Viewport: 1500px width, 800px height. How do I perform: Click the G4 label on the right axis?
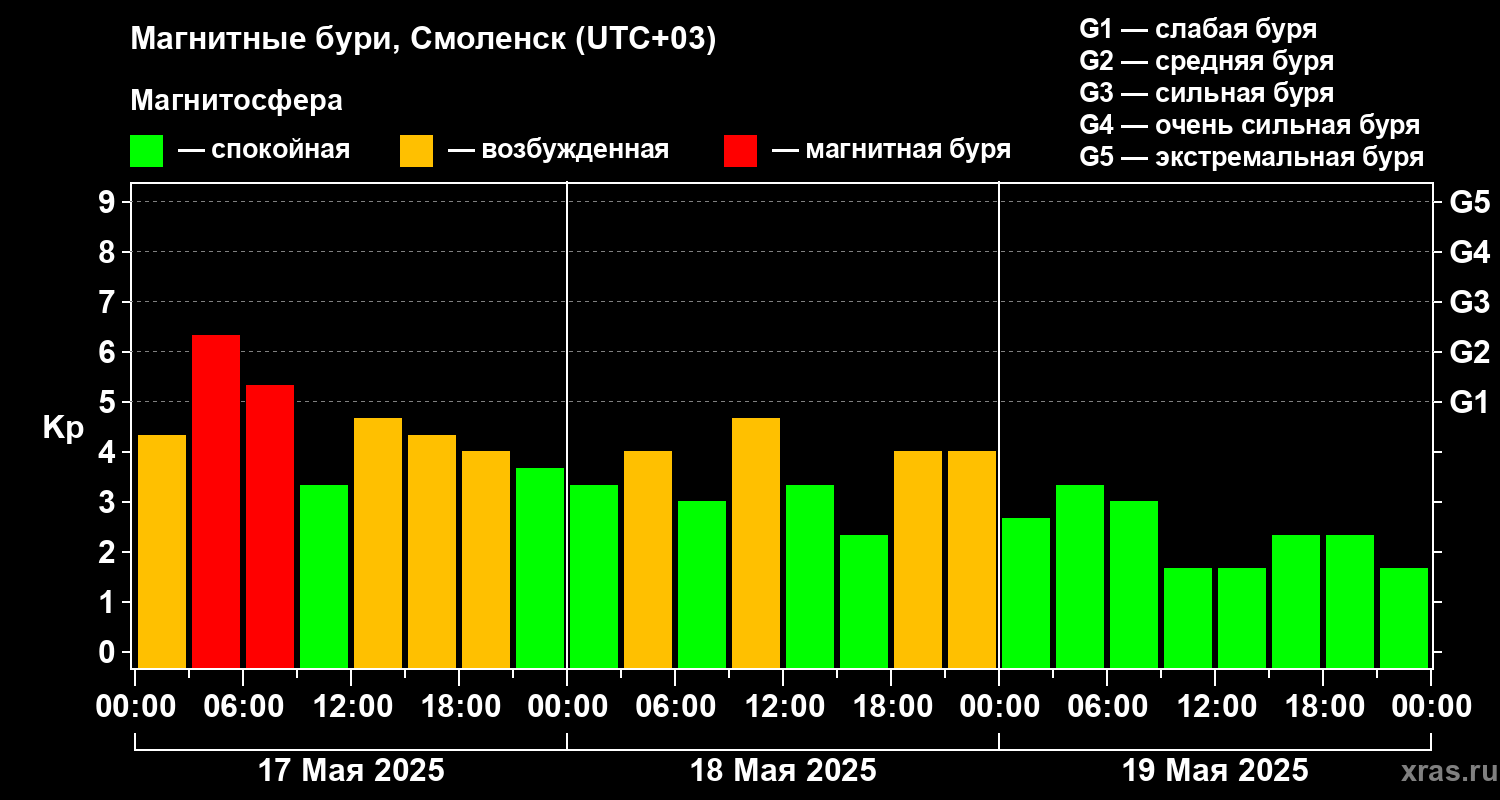(1470, 252)
